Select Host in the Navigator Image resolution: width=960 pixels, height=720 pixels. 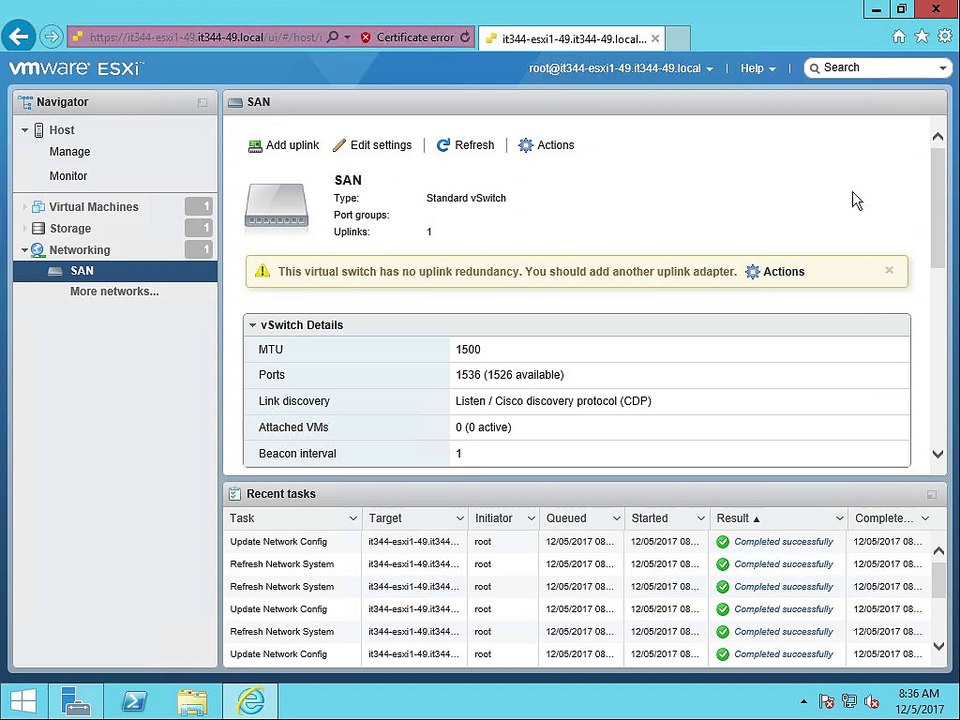pyautogui.click(x=61, y=130)
